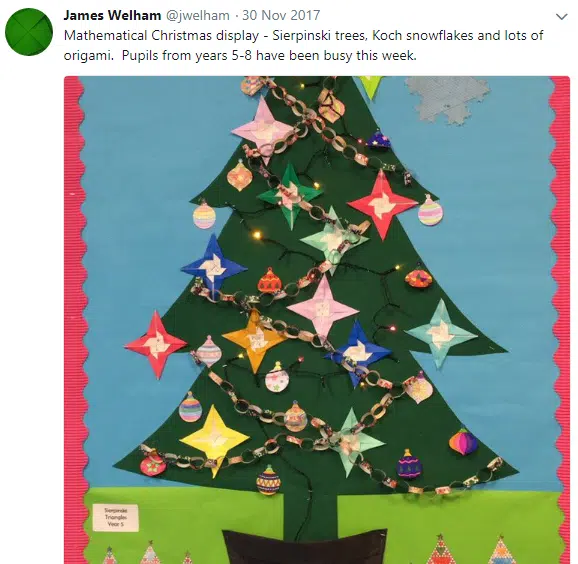Screen dimensions: 578x564
Task: Click the pink origami star near the tree top
Action: tap(263, 129)
